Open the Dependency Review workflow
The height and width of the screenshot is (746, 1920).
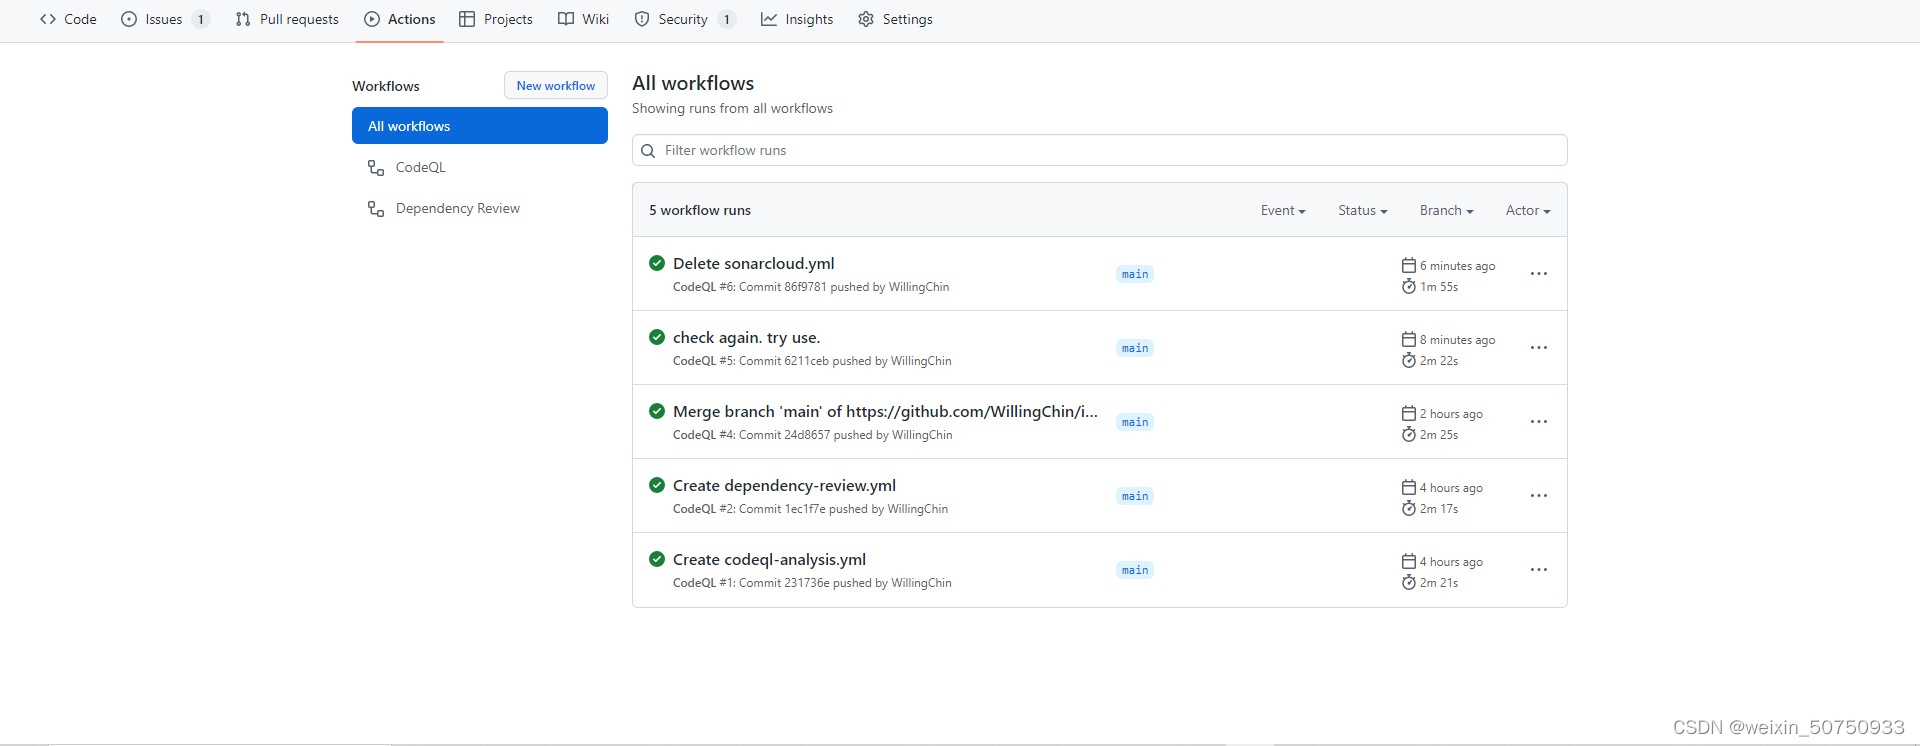pos(480,208)
